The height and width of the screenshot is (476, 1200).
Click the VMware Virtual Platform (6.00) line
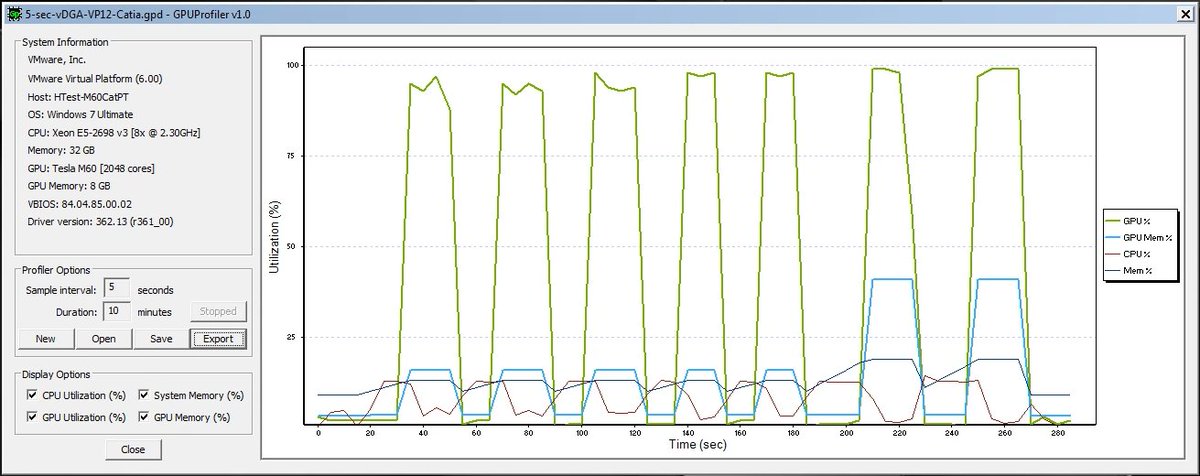[95, 78]
